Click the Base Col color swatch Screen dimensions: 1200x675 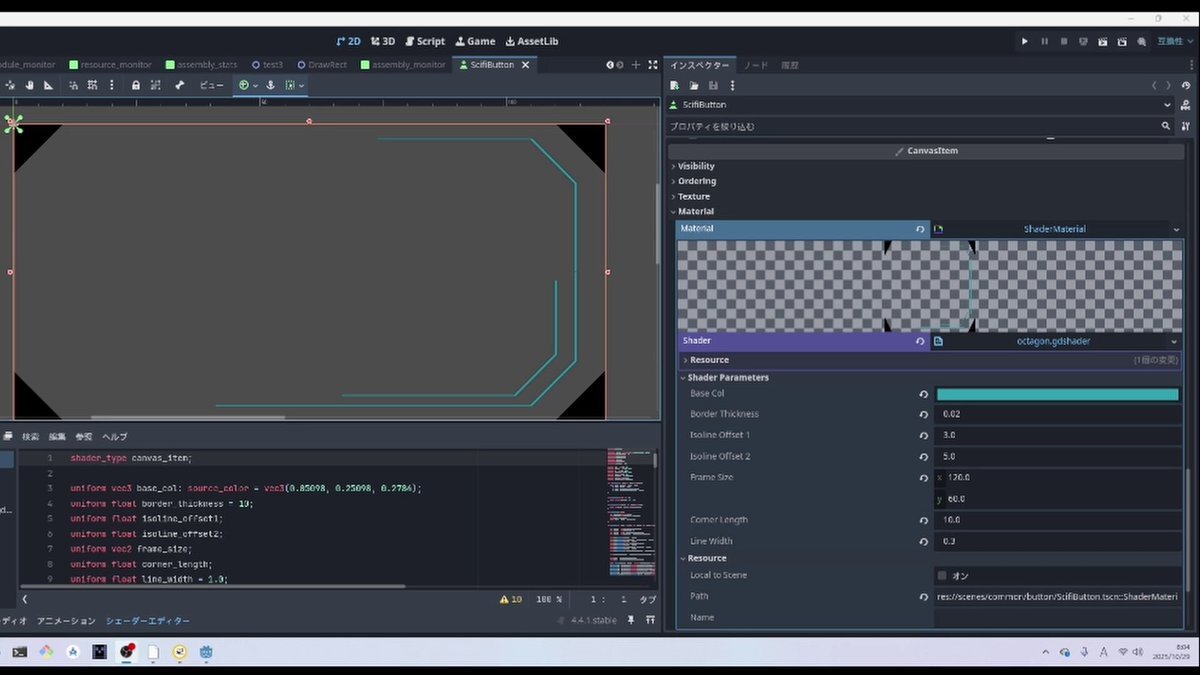click(x=1057, y=394)
